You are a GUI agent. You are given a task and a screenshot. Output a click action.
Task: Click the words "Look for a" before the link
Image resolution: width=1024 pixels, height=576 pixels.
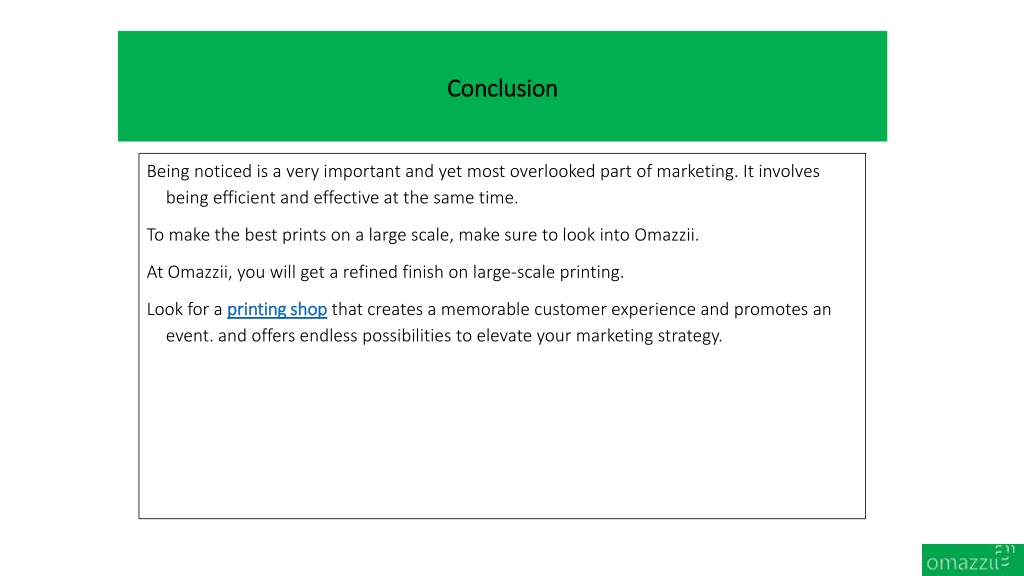point(184,310)
